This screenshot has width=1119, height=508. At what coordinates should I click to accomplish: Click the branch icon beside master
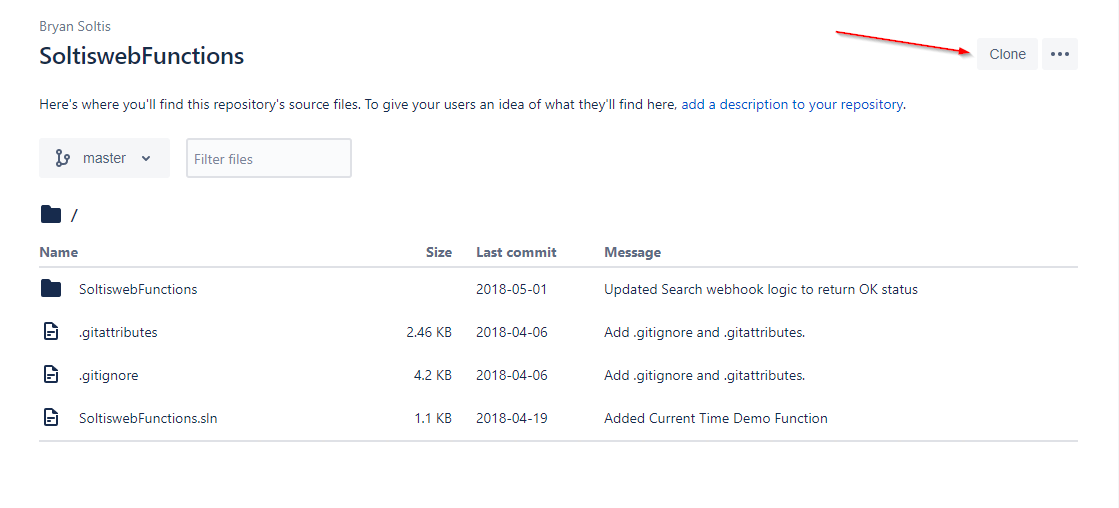point(63,158)
